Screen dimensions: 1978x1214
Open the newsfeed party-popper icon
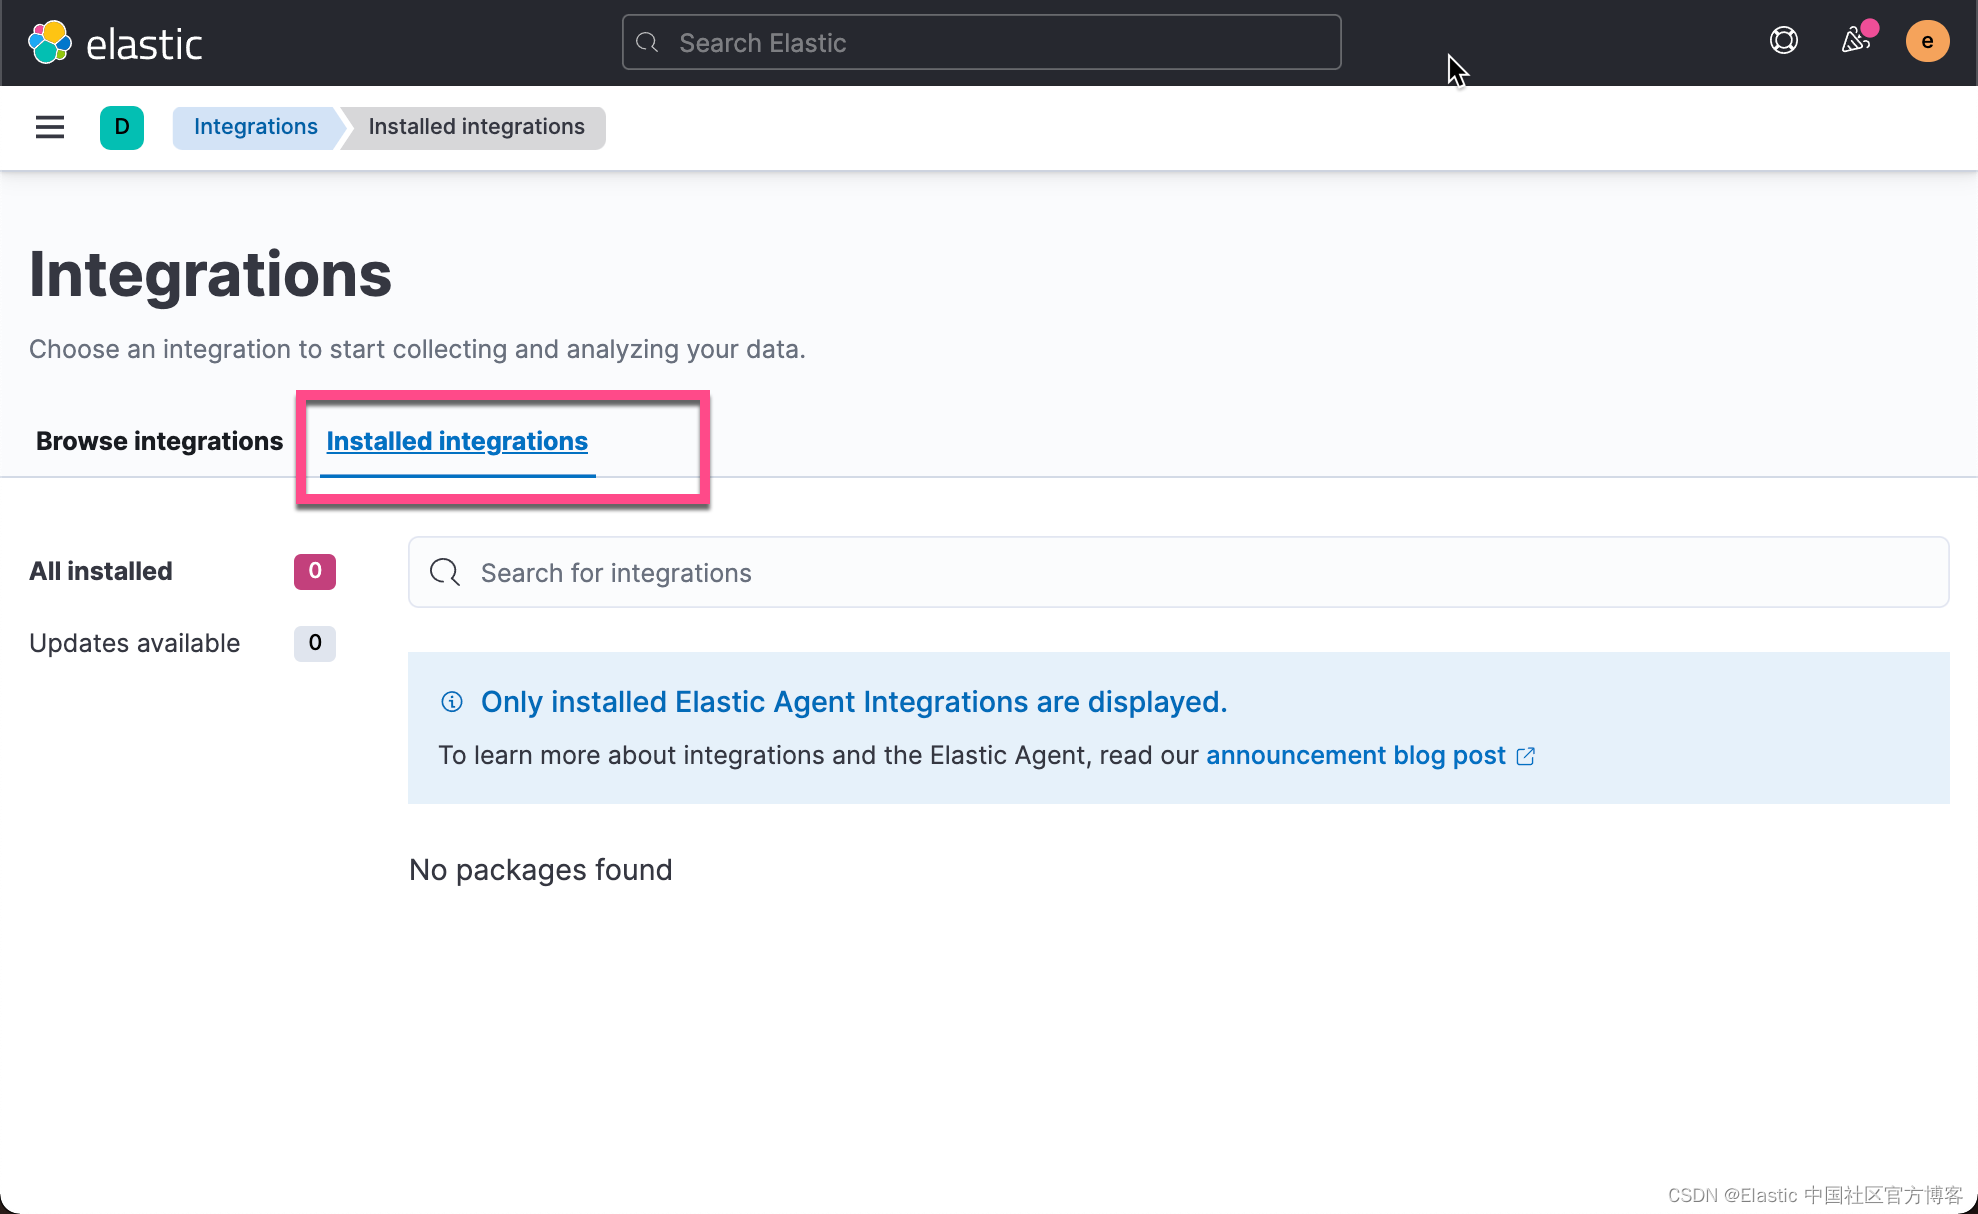pyautogui.click(x=1857, y=41)
